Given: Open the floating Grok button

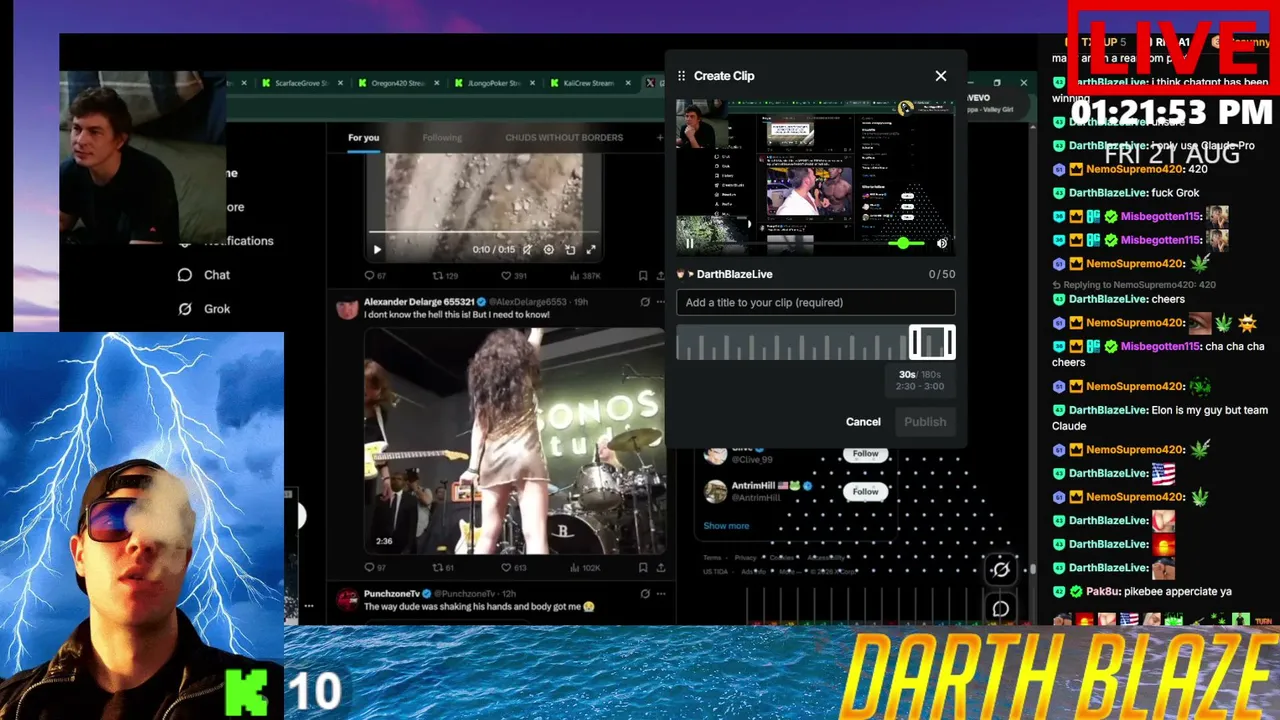Looking at the screenshot, I should 1000,570.
